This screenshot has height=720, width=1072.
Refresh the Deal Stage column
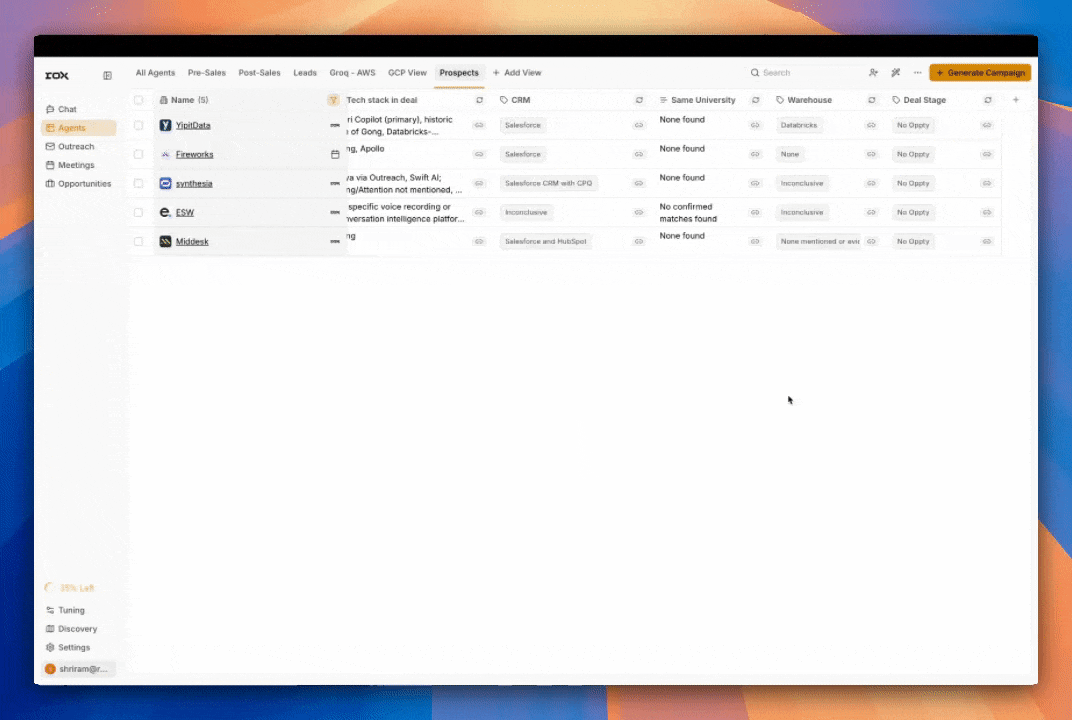[x=988, y=100]
